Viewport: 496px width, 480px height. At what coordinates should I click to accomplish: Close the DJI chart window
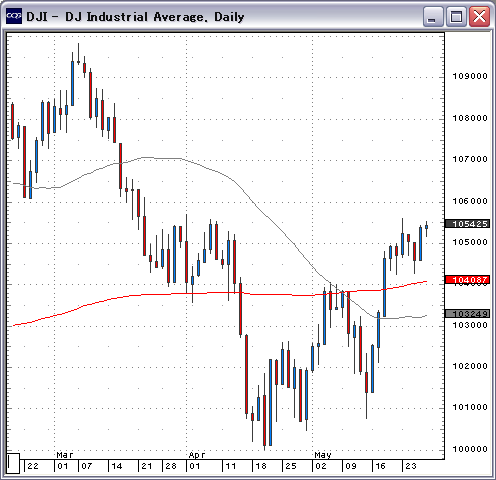coord(479,16)
